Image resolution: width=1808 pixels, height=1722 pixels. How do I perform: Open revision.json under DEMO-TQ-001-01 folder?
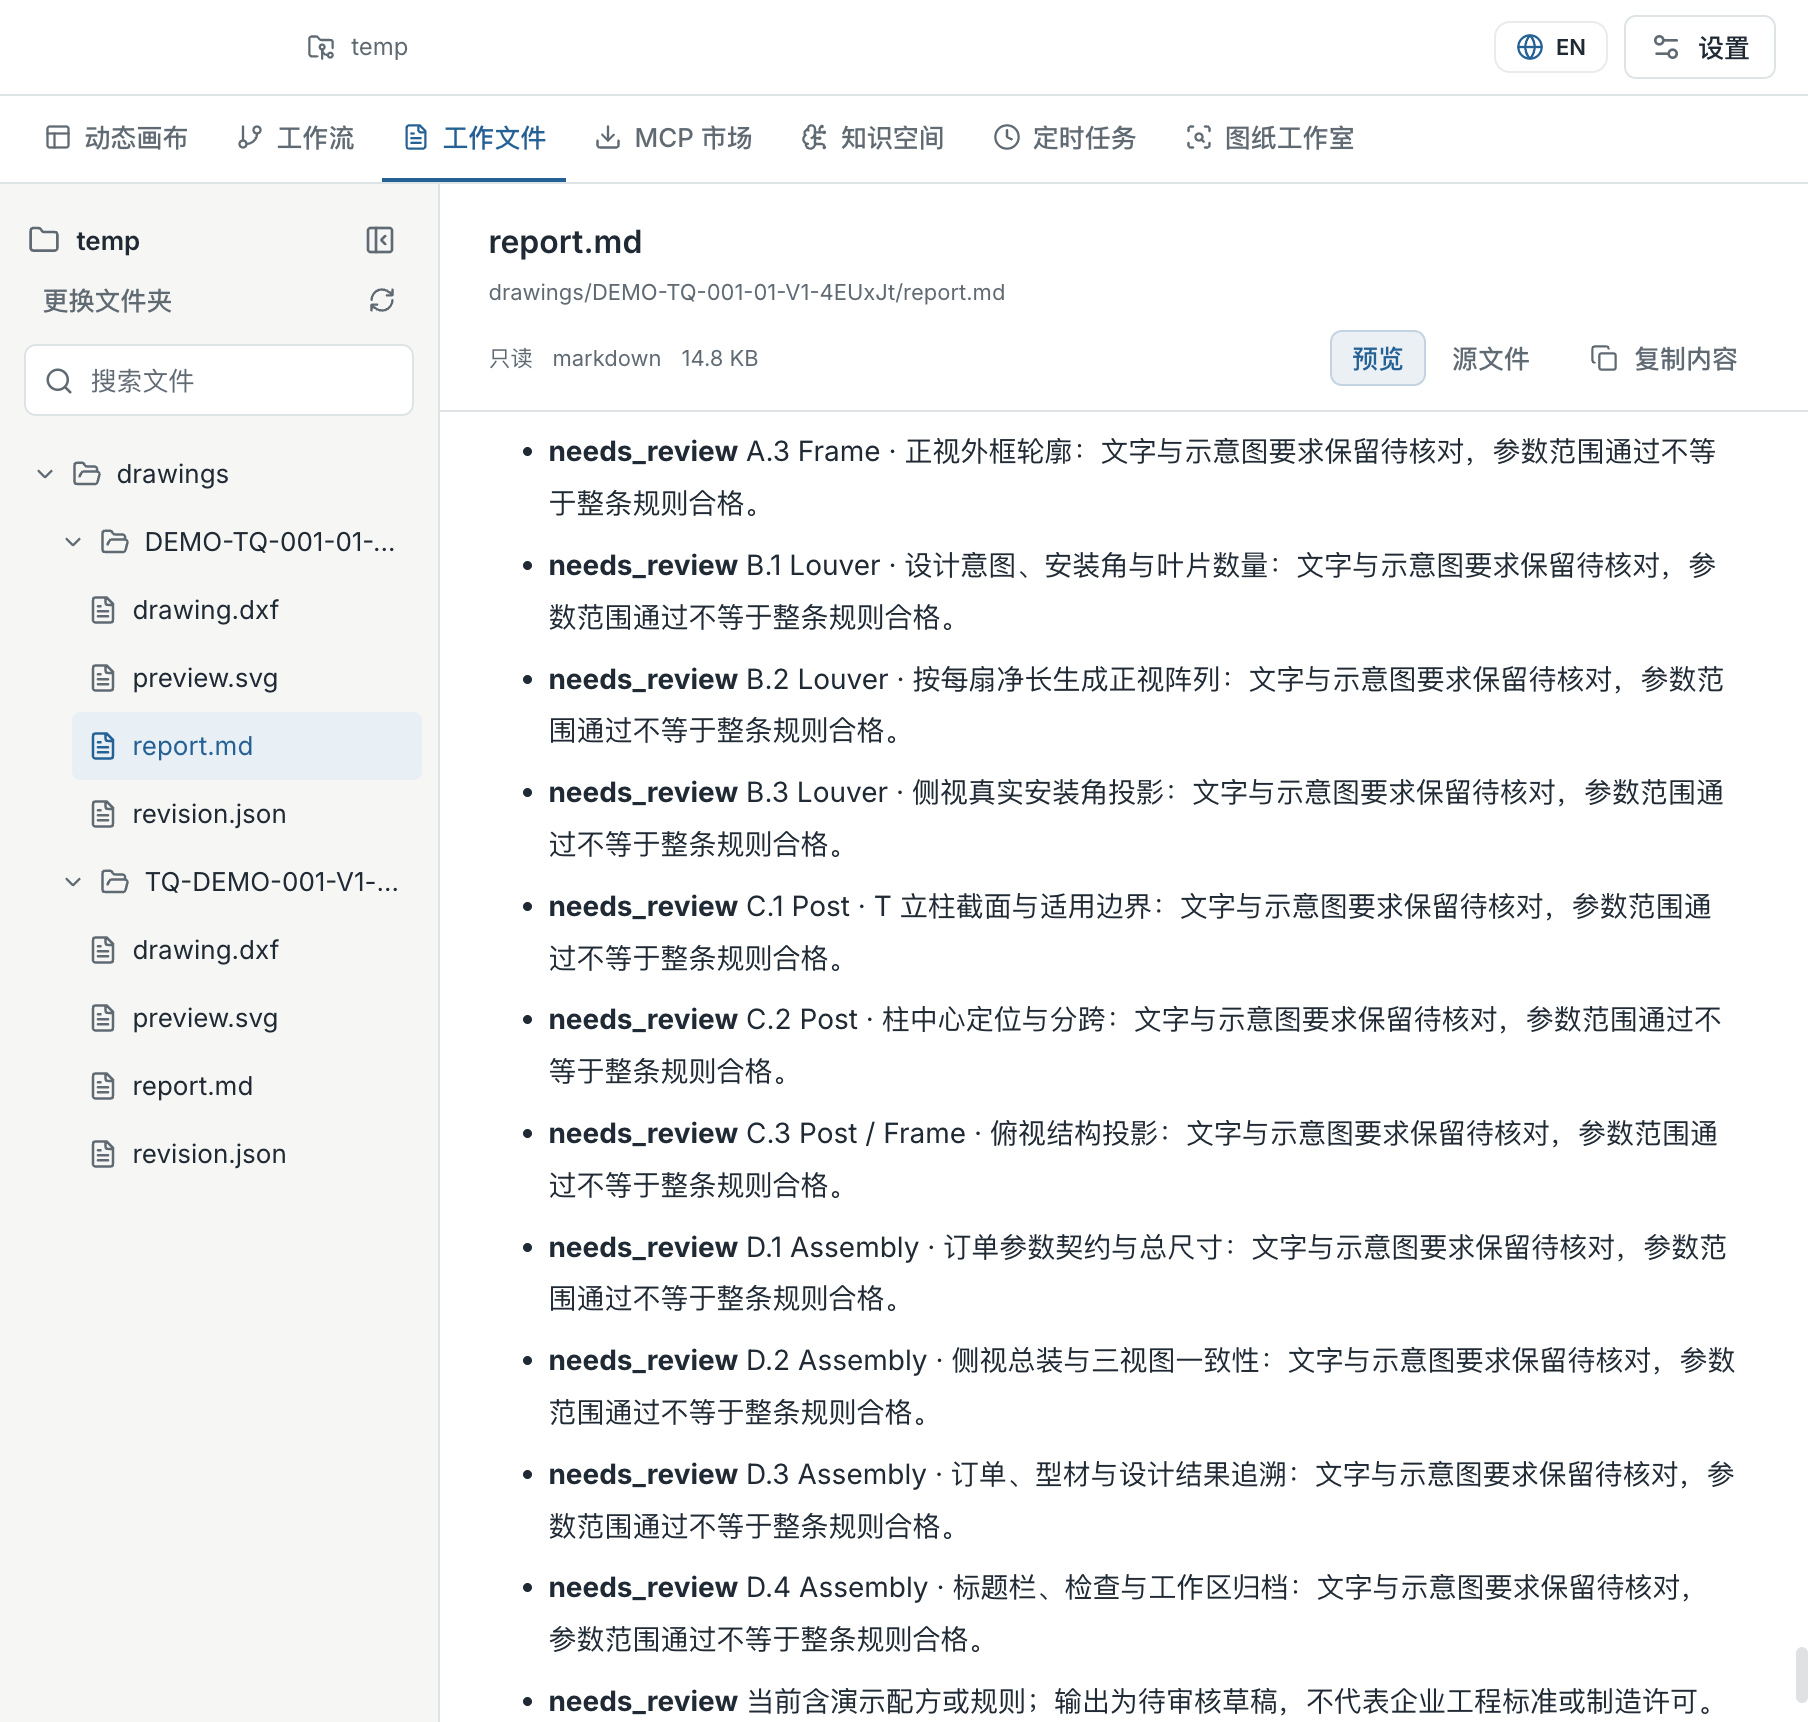coord(247,814)
